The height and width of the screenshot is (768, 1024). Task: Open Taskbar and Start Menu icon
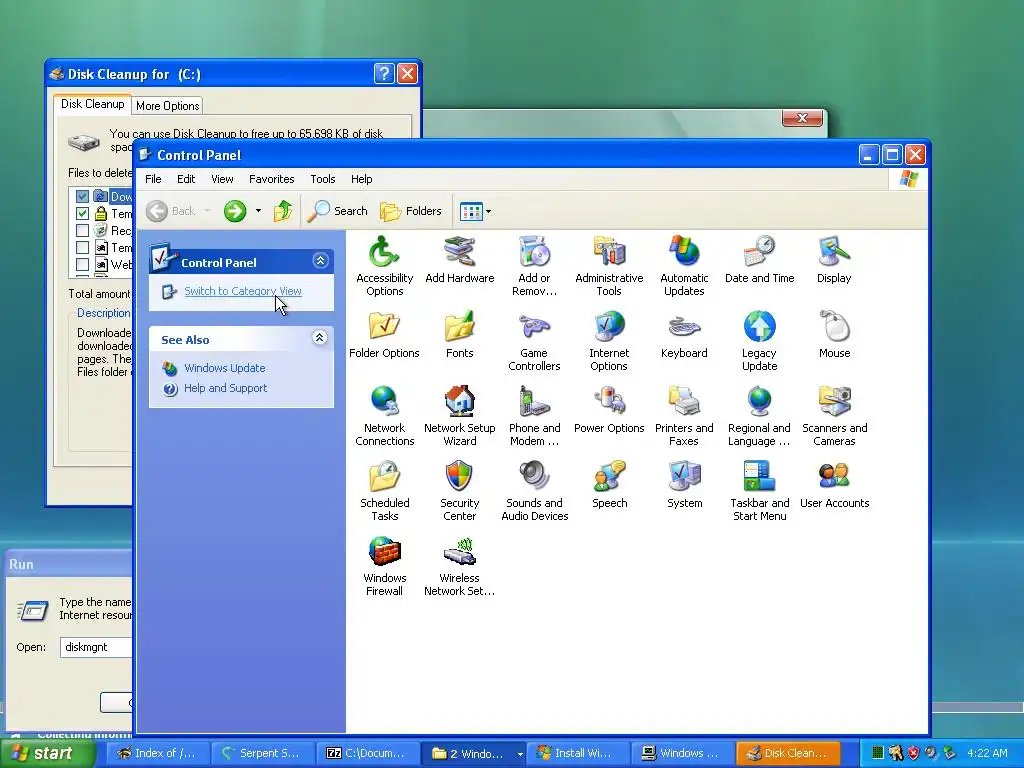pyautogui.click(x=759, y=491)
